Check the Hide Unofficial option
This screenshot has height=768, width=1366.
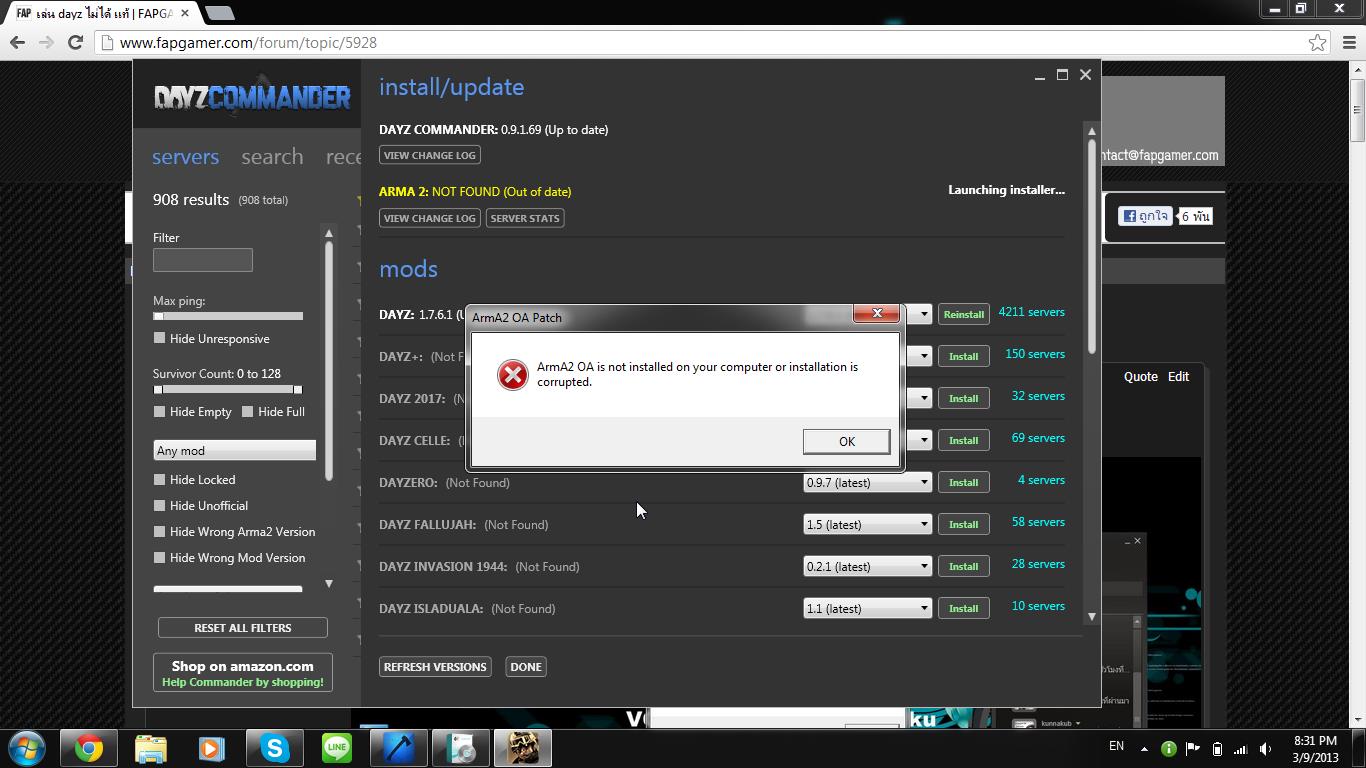(x=159, y=505)
